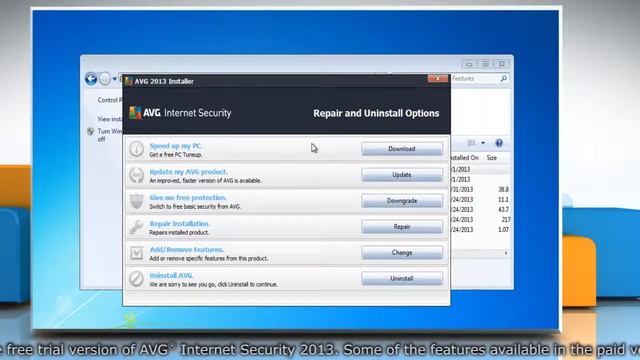640x360 pixels.
Task: Click the AVG icon in installer title bar
Action: (129, 81)
